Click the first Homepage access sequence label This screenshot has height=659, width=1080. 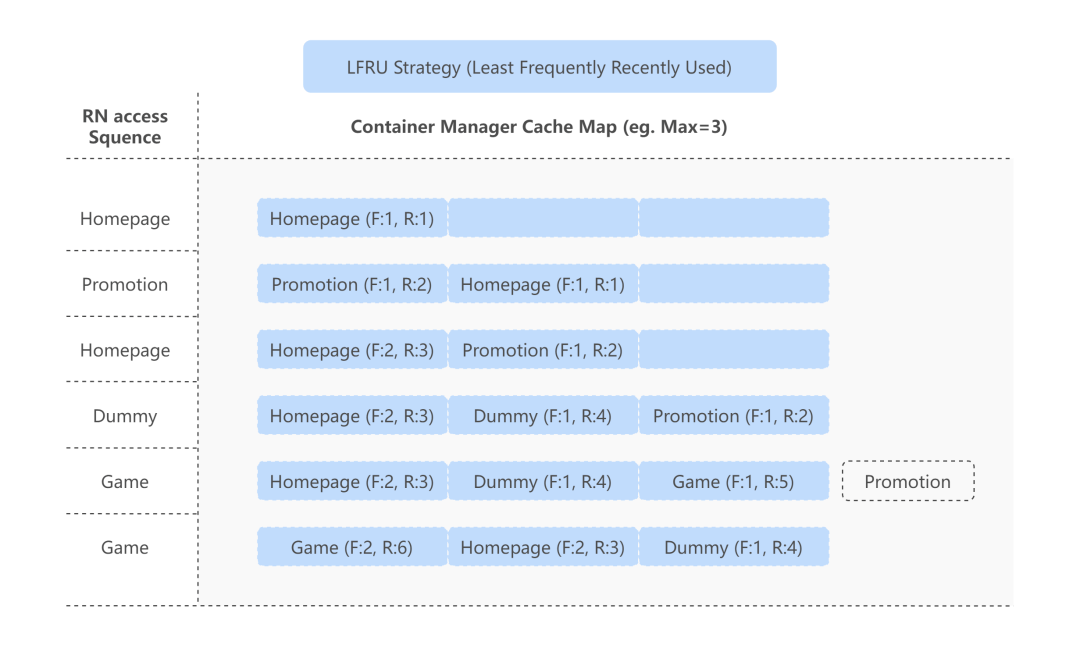coord(125,218)
